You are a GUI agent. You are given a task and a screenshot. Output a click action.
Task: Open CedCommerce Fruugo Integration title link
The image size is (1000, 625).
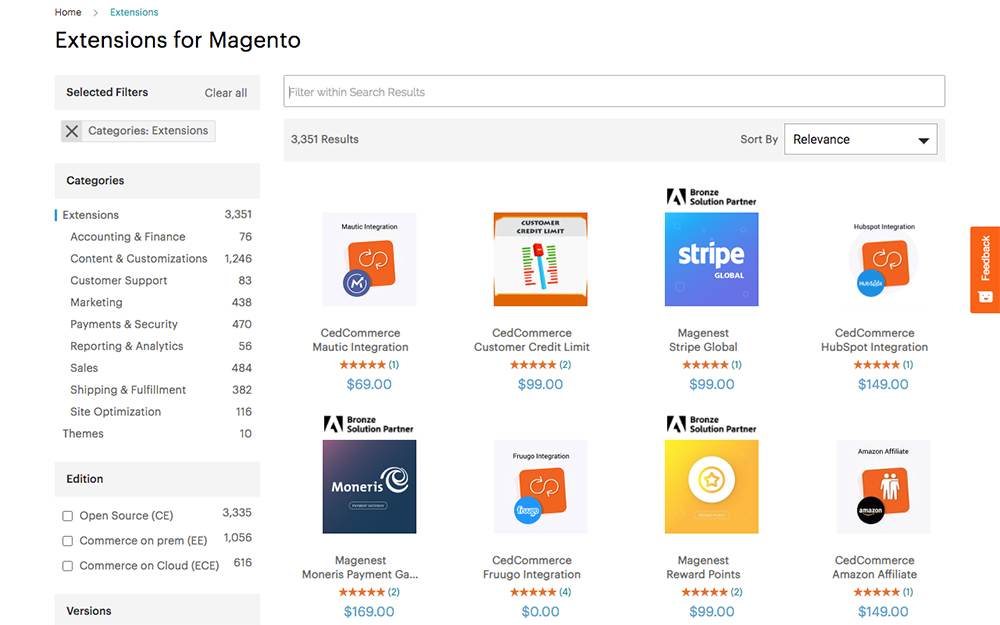[x=532, y=567]
